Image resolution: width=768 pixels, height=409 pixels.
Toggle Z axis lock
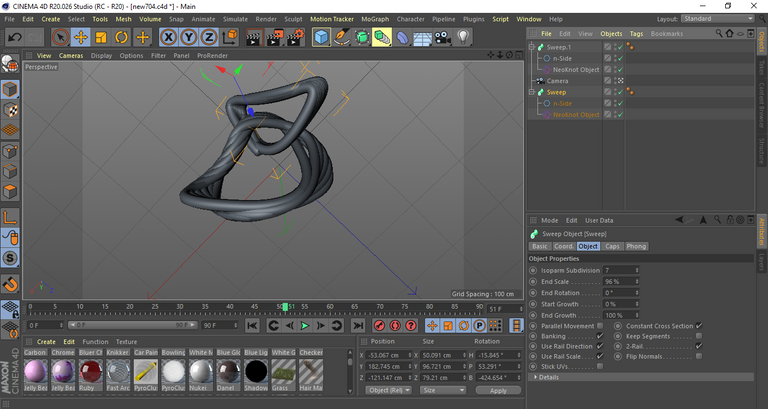(209, 37)
